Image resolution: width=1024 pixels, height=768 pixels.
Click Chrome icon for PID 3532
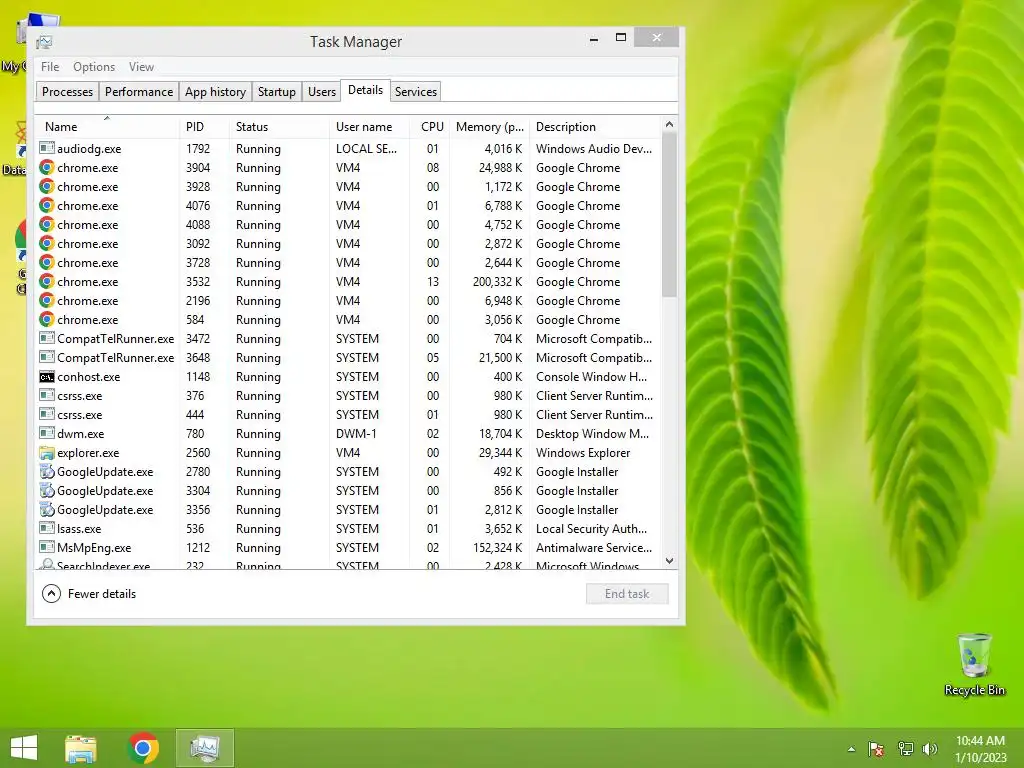(46, 281)
